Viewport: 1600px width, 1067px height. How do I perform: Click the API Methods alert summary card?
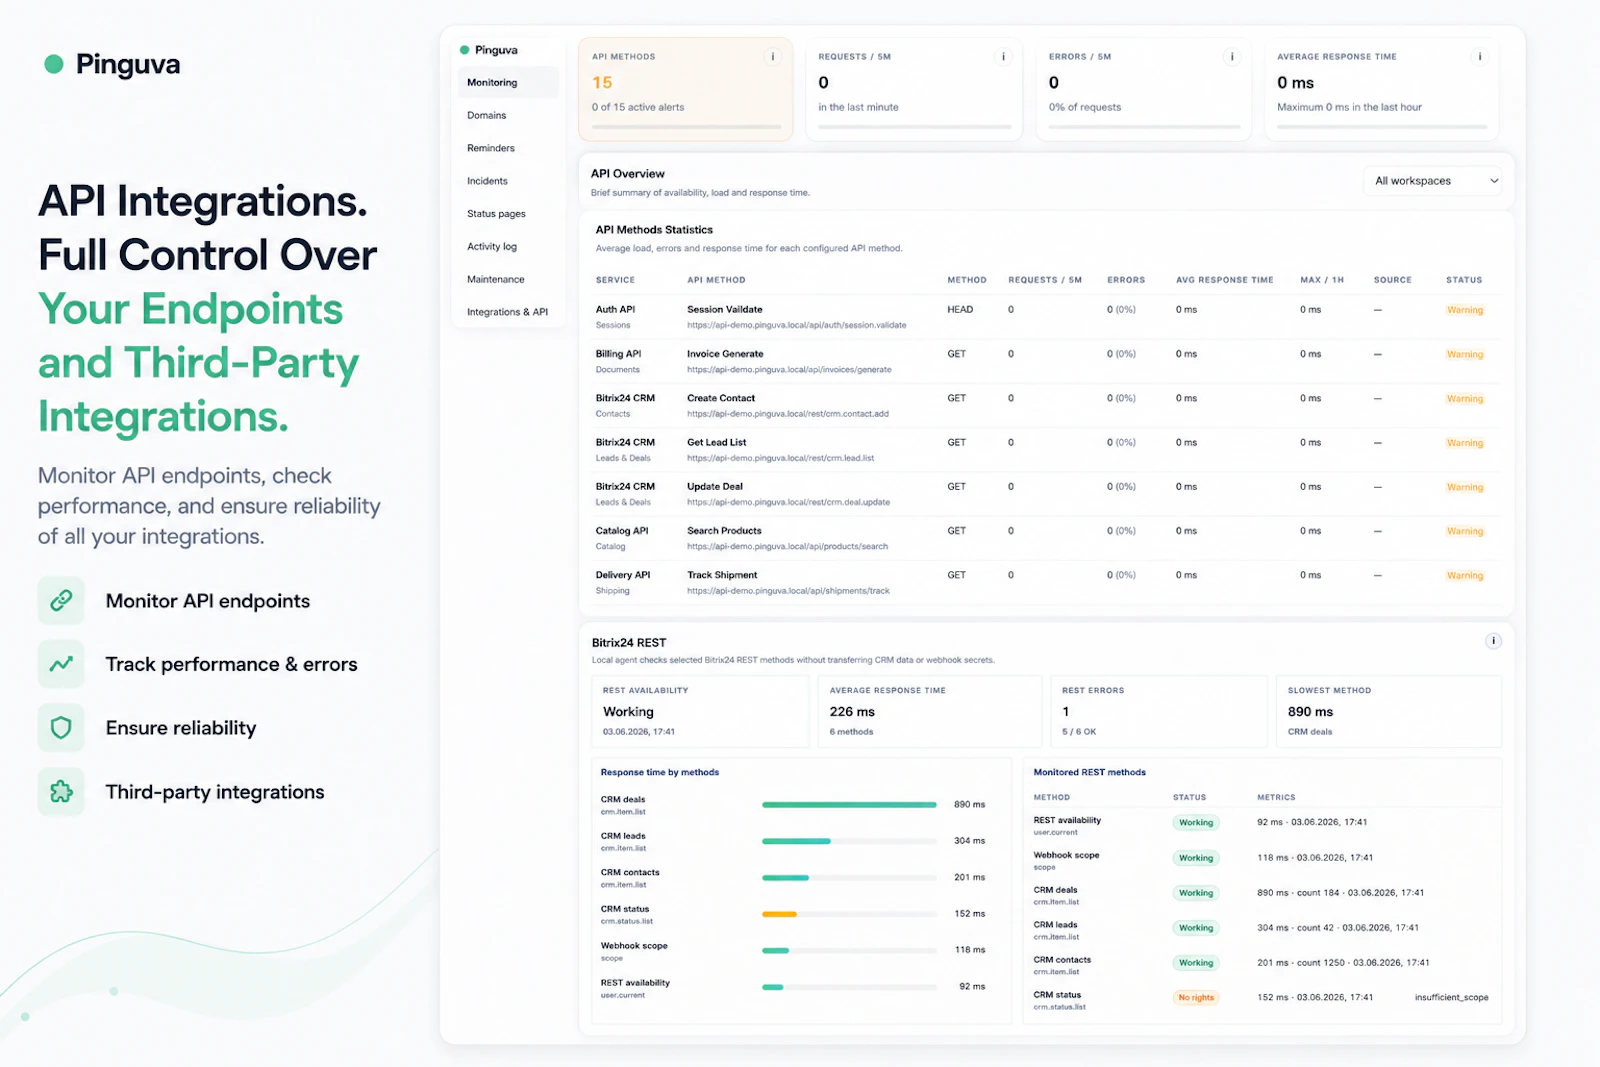pos(686,89)
